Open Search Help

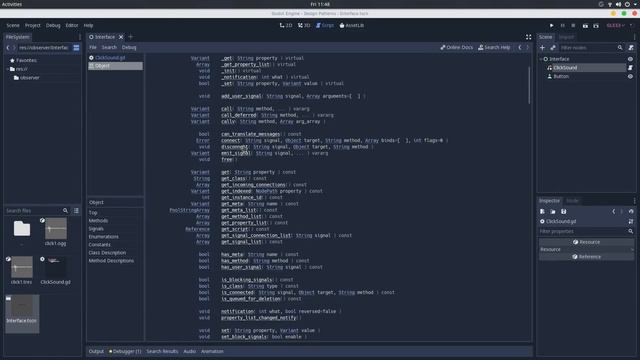[x=494, y=47]
